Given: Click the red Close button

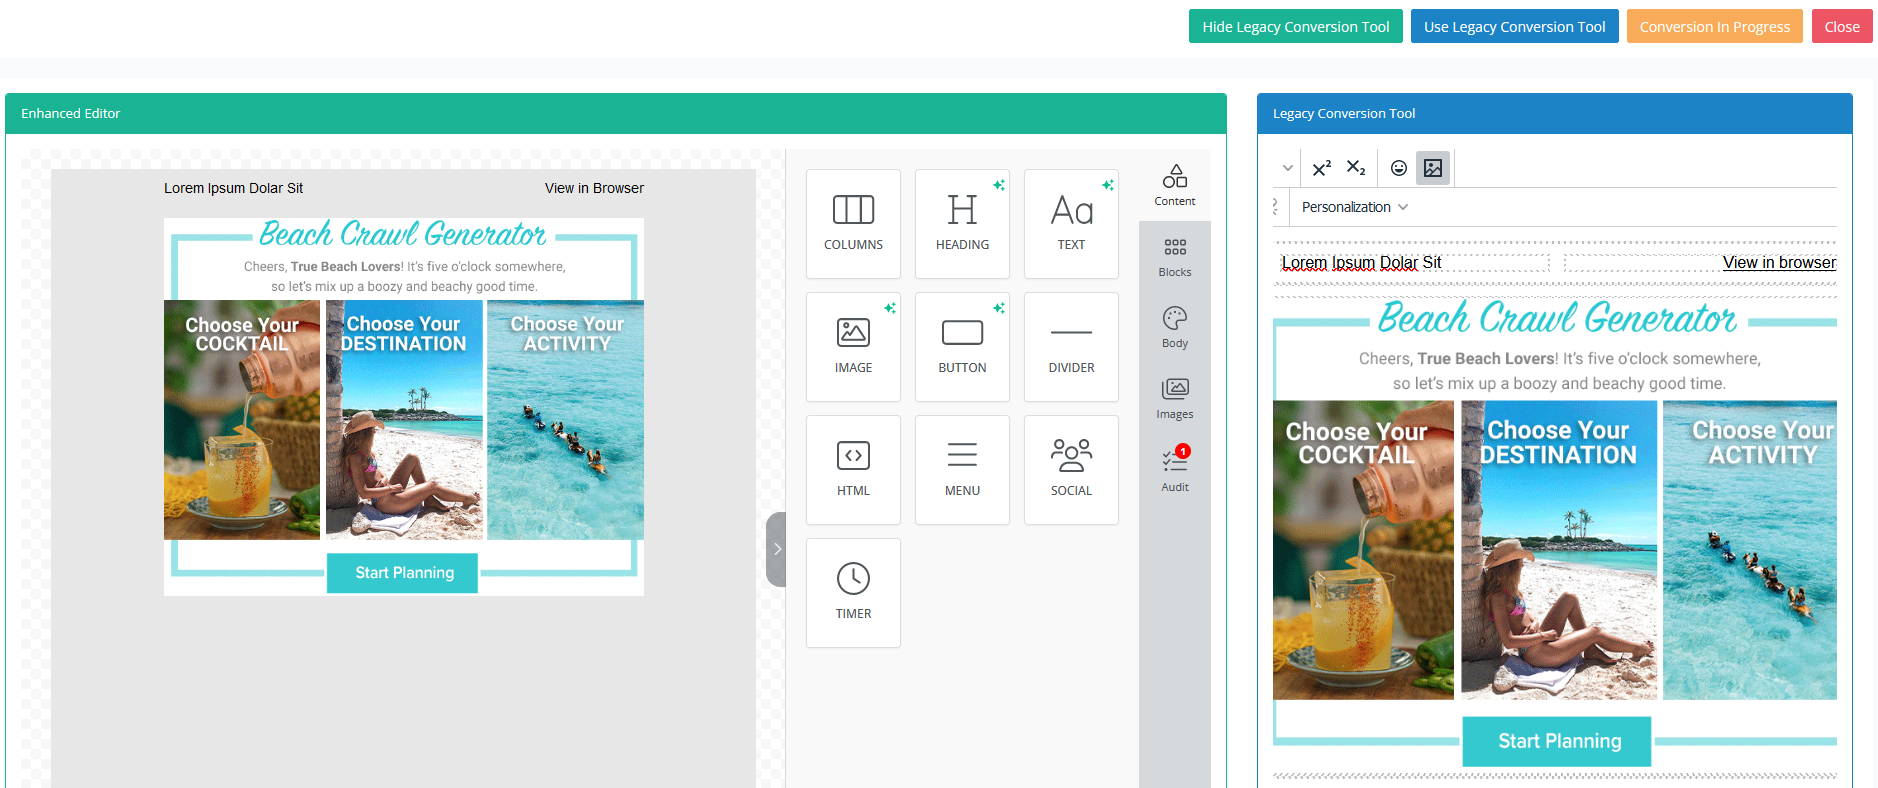Looking at the screenshot, I should (1841, 27).
